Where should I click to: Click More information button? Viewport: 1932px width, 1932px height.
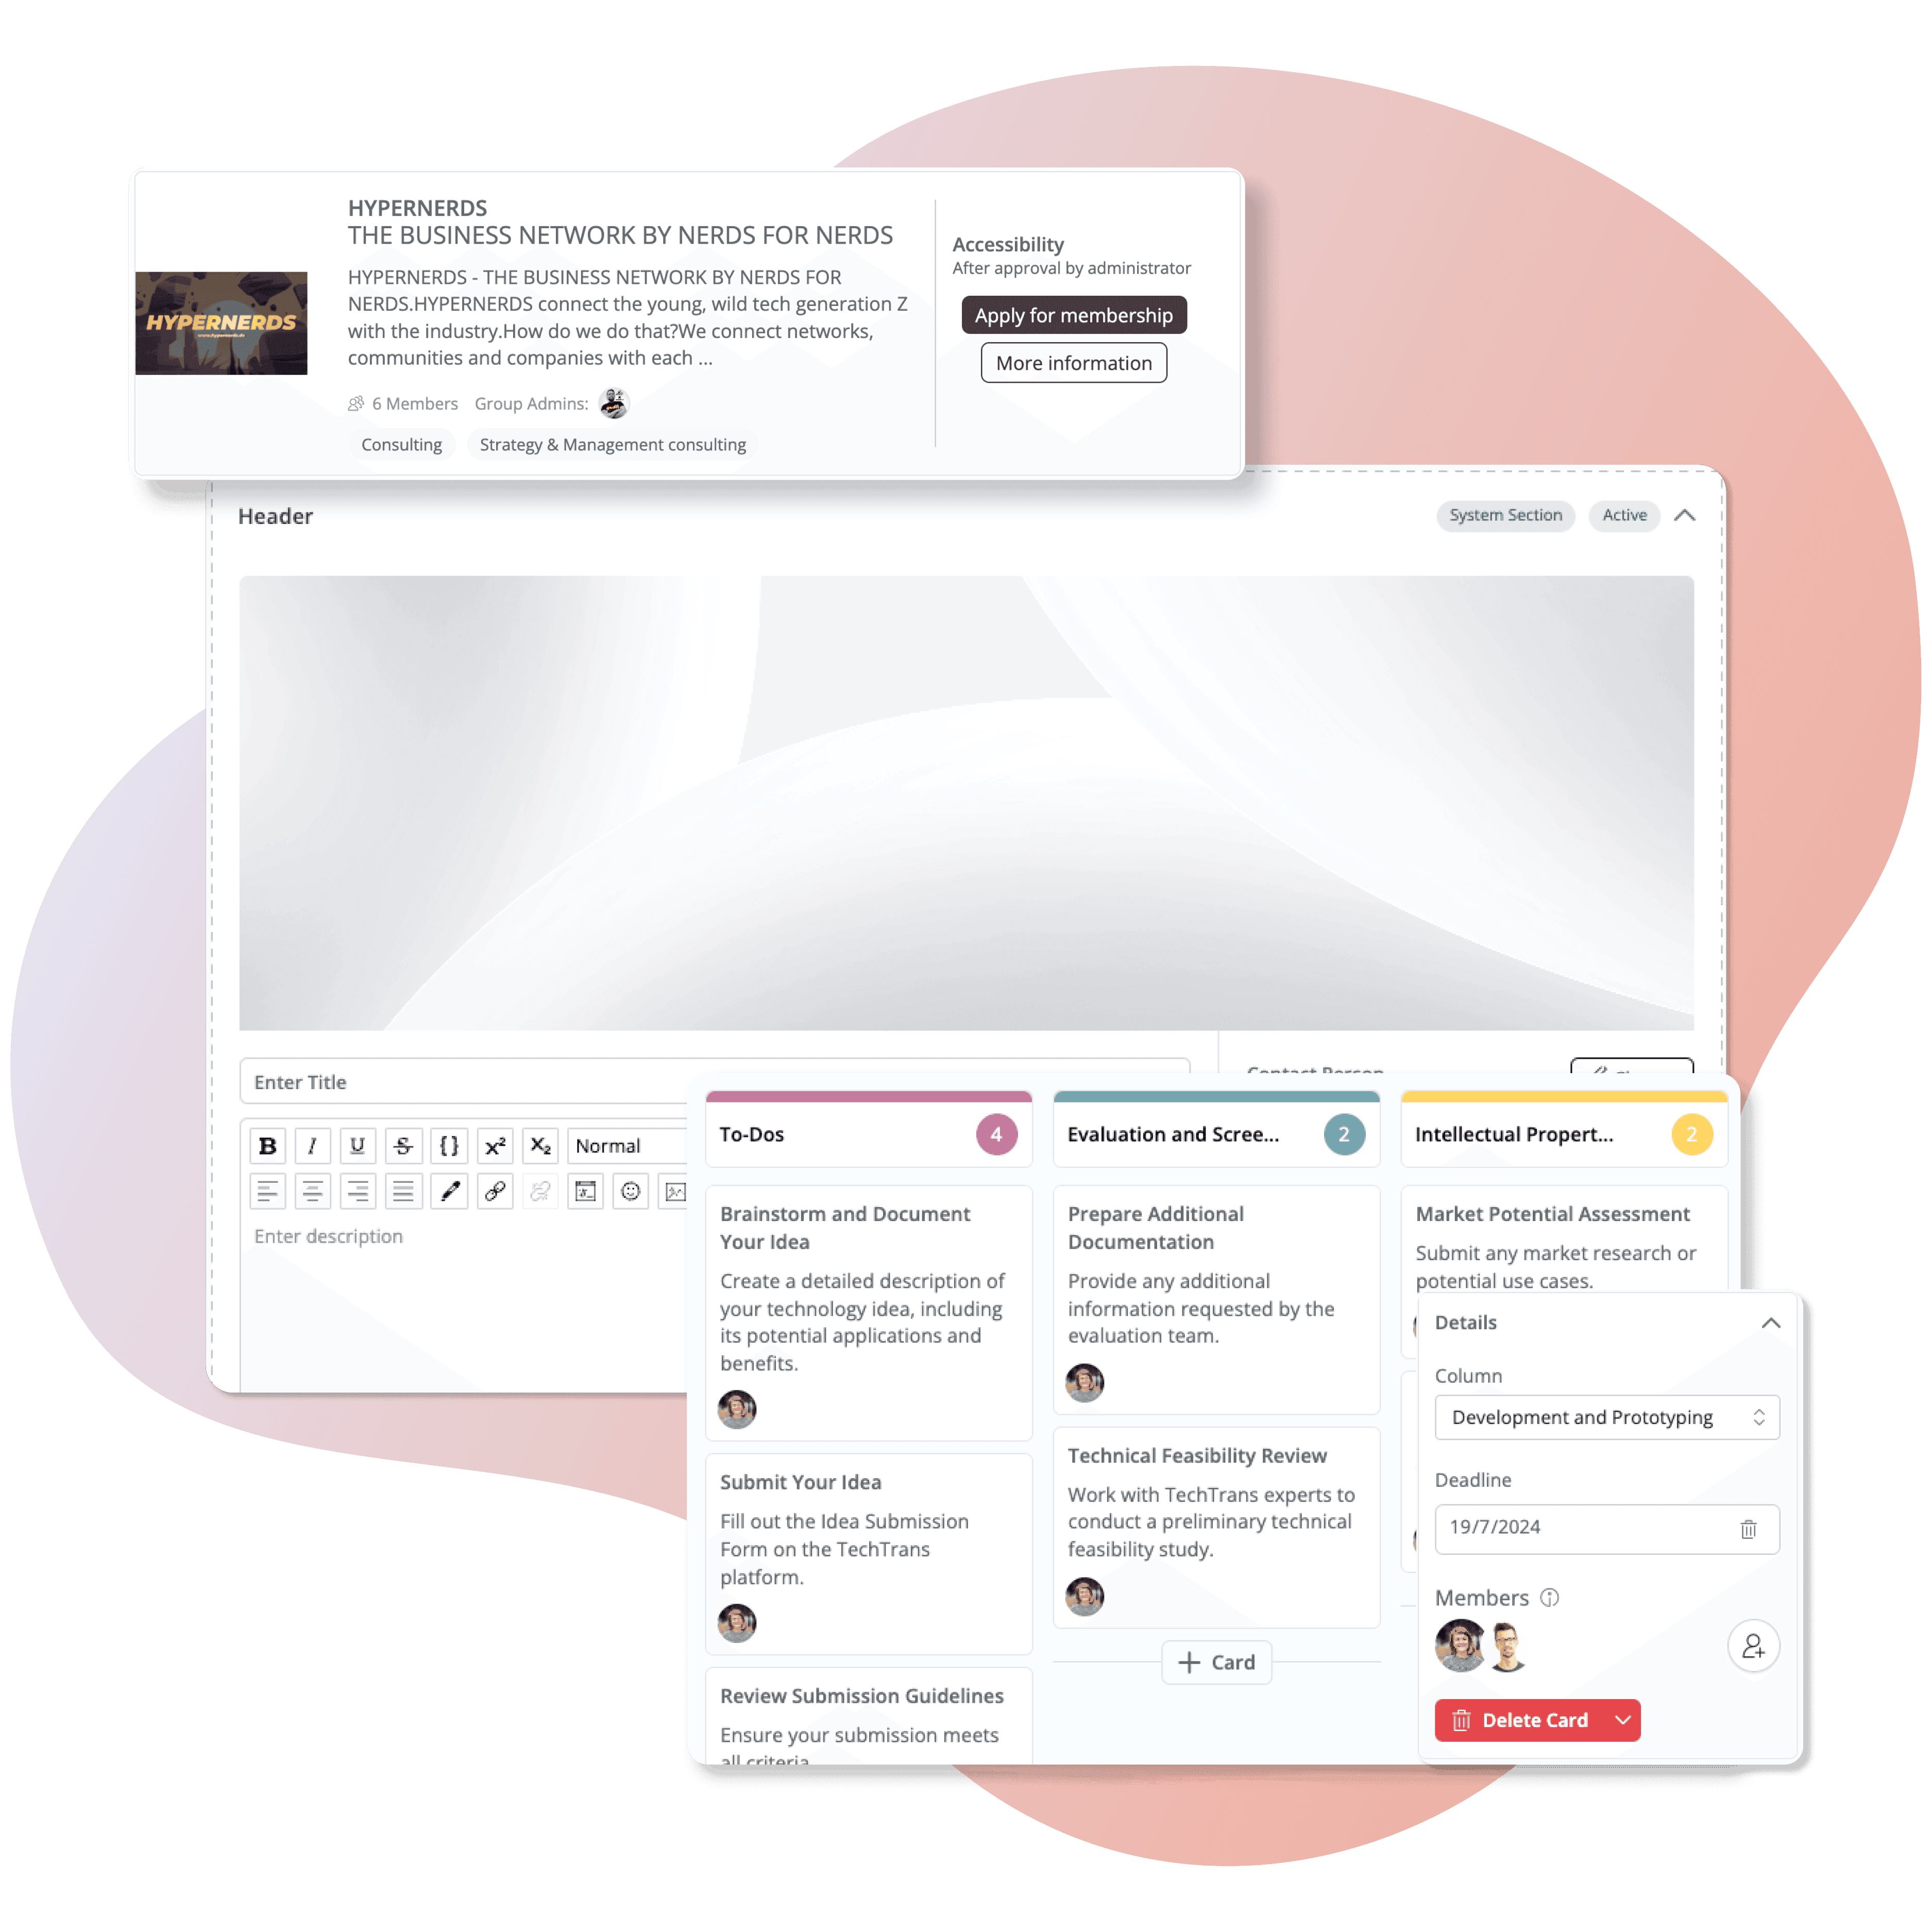click(1072, 363)
